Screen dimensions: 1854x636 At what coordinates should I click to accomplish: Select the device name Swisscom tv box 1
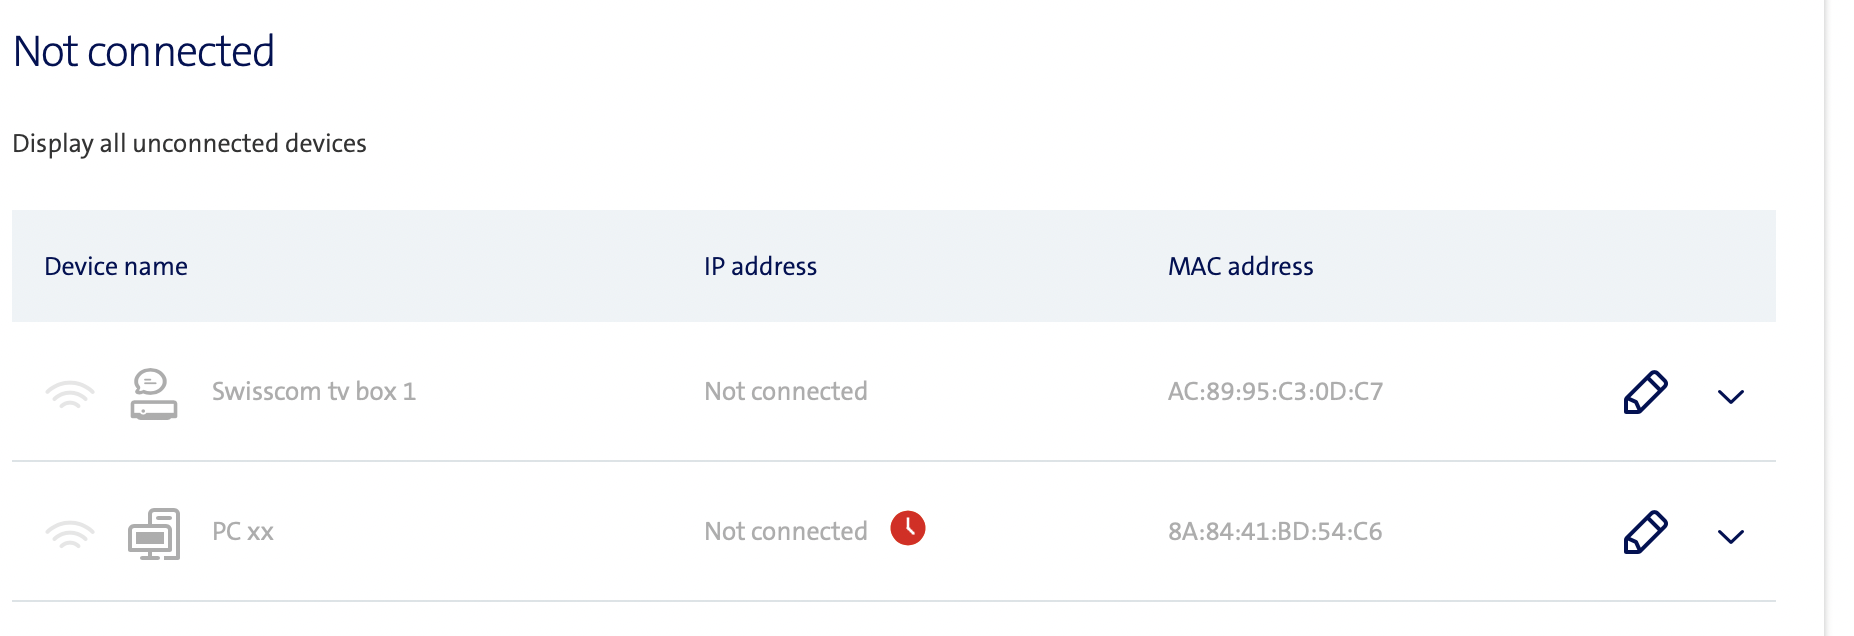click(314, 391)
